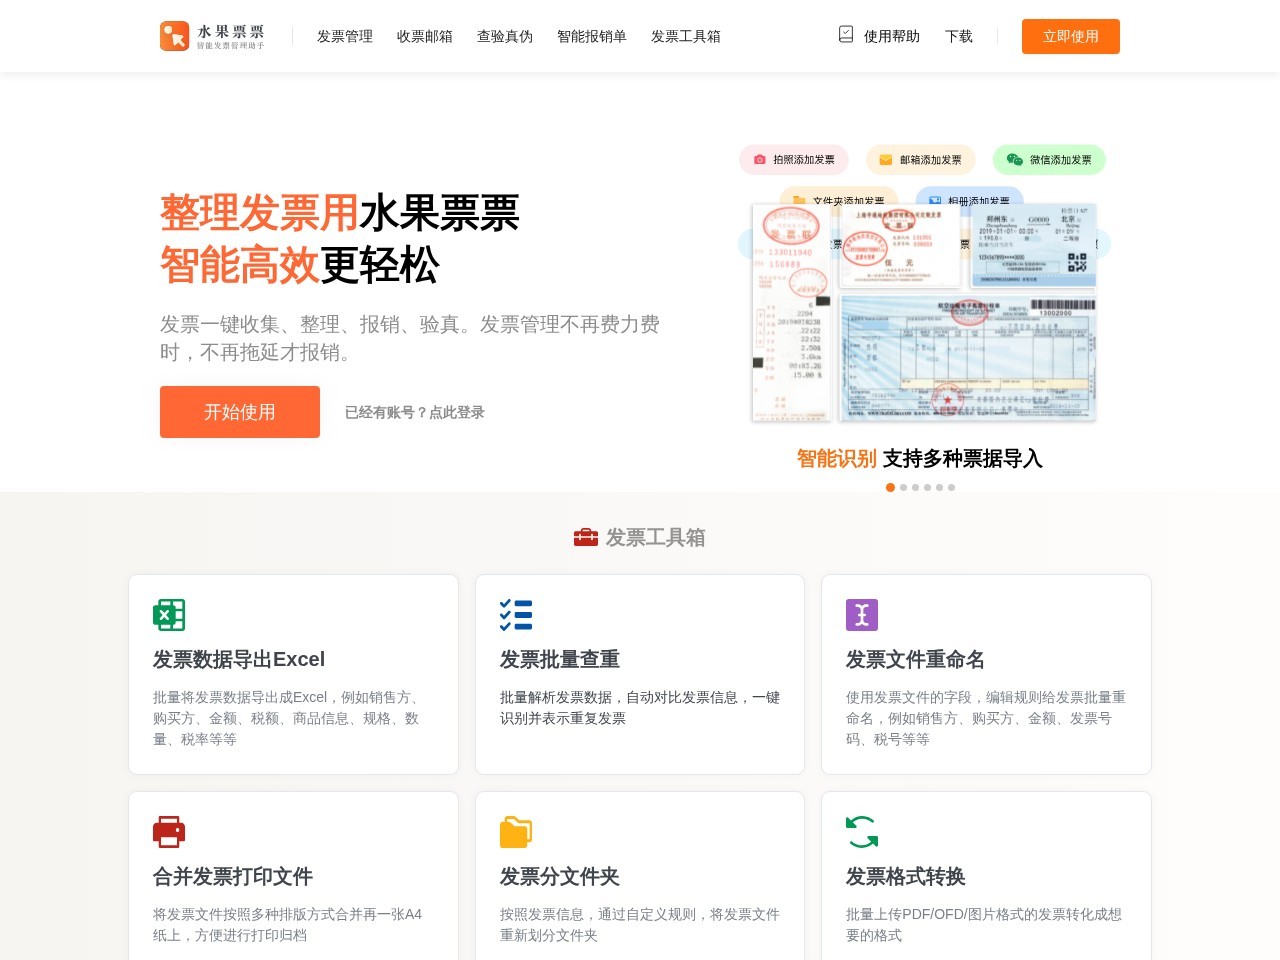Click description text starting 使用发票文件的字段
The width and height of the screenshot is (1280, 960).
click(986, 718)
